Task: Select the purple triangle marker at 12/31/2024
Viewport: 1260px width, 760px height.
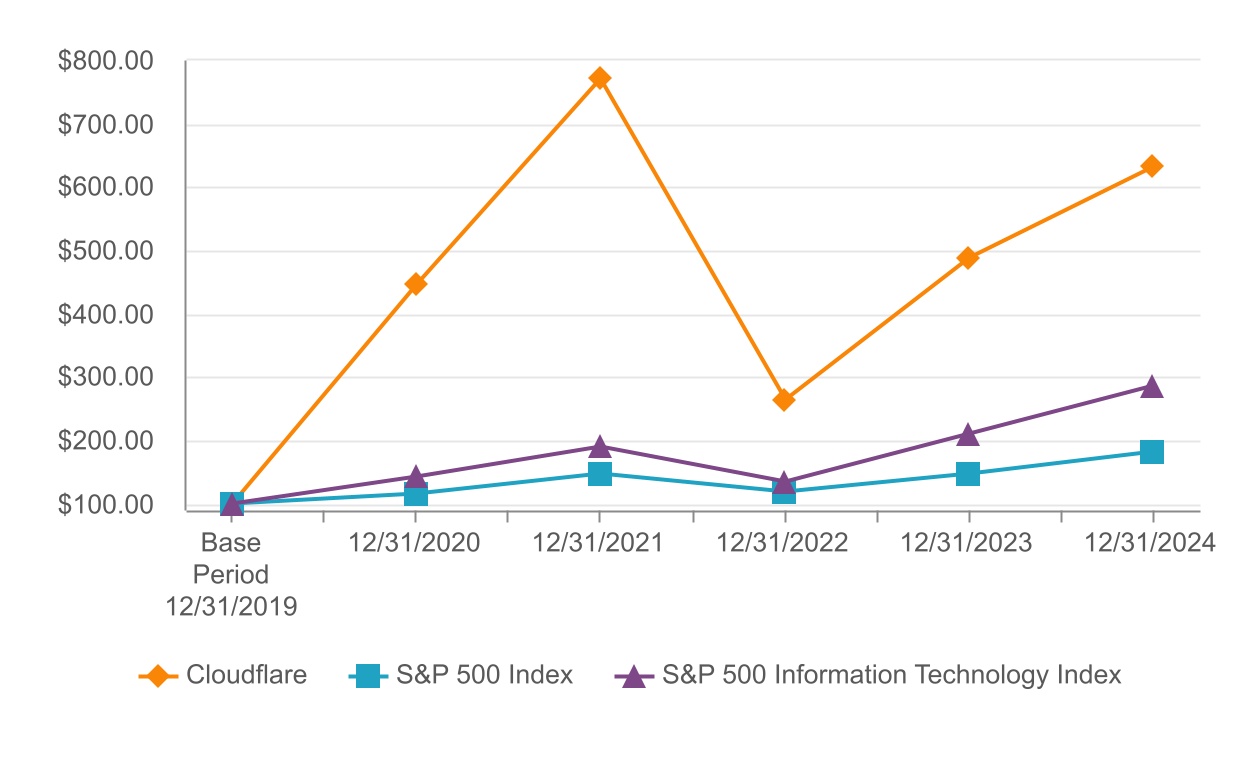Action: [1152, 387]
